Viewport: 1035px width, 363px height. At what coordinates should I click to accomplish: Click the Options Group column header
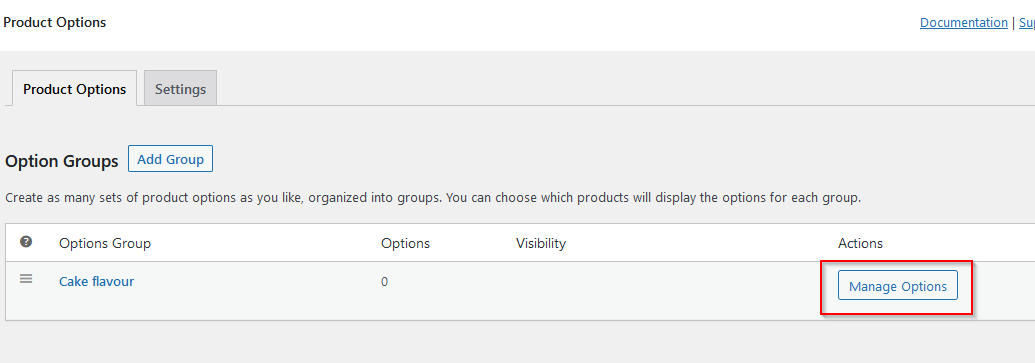[105, 243]
